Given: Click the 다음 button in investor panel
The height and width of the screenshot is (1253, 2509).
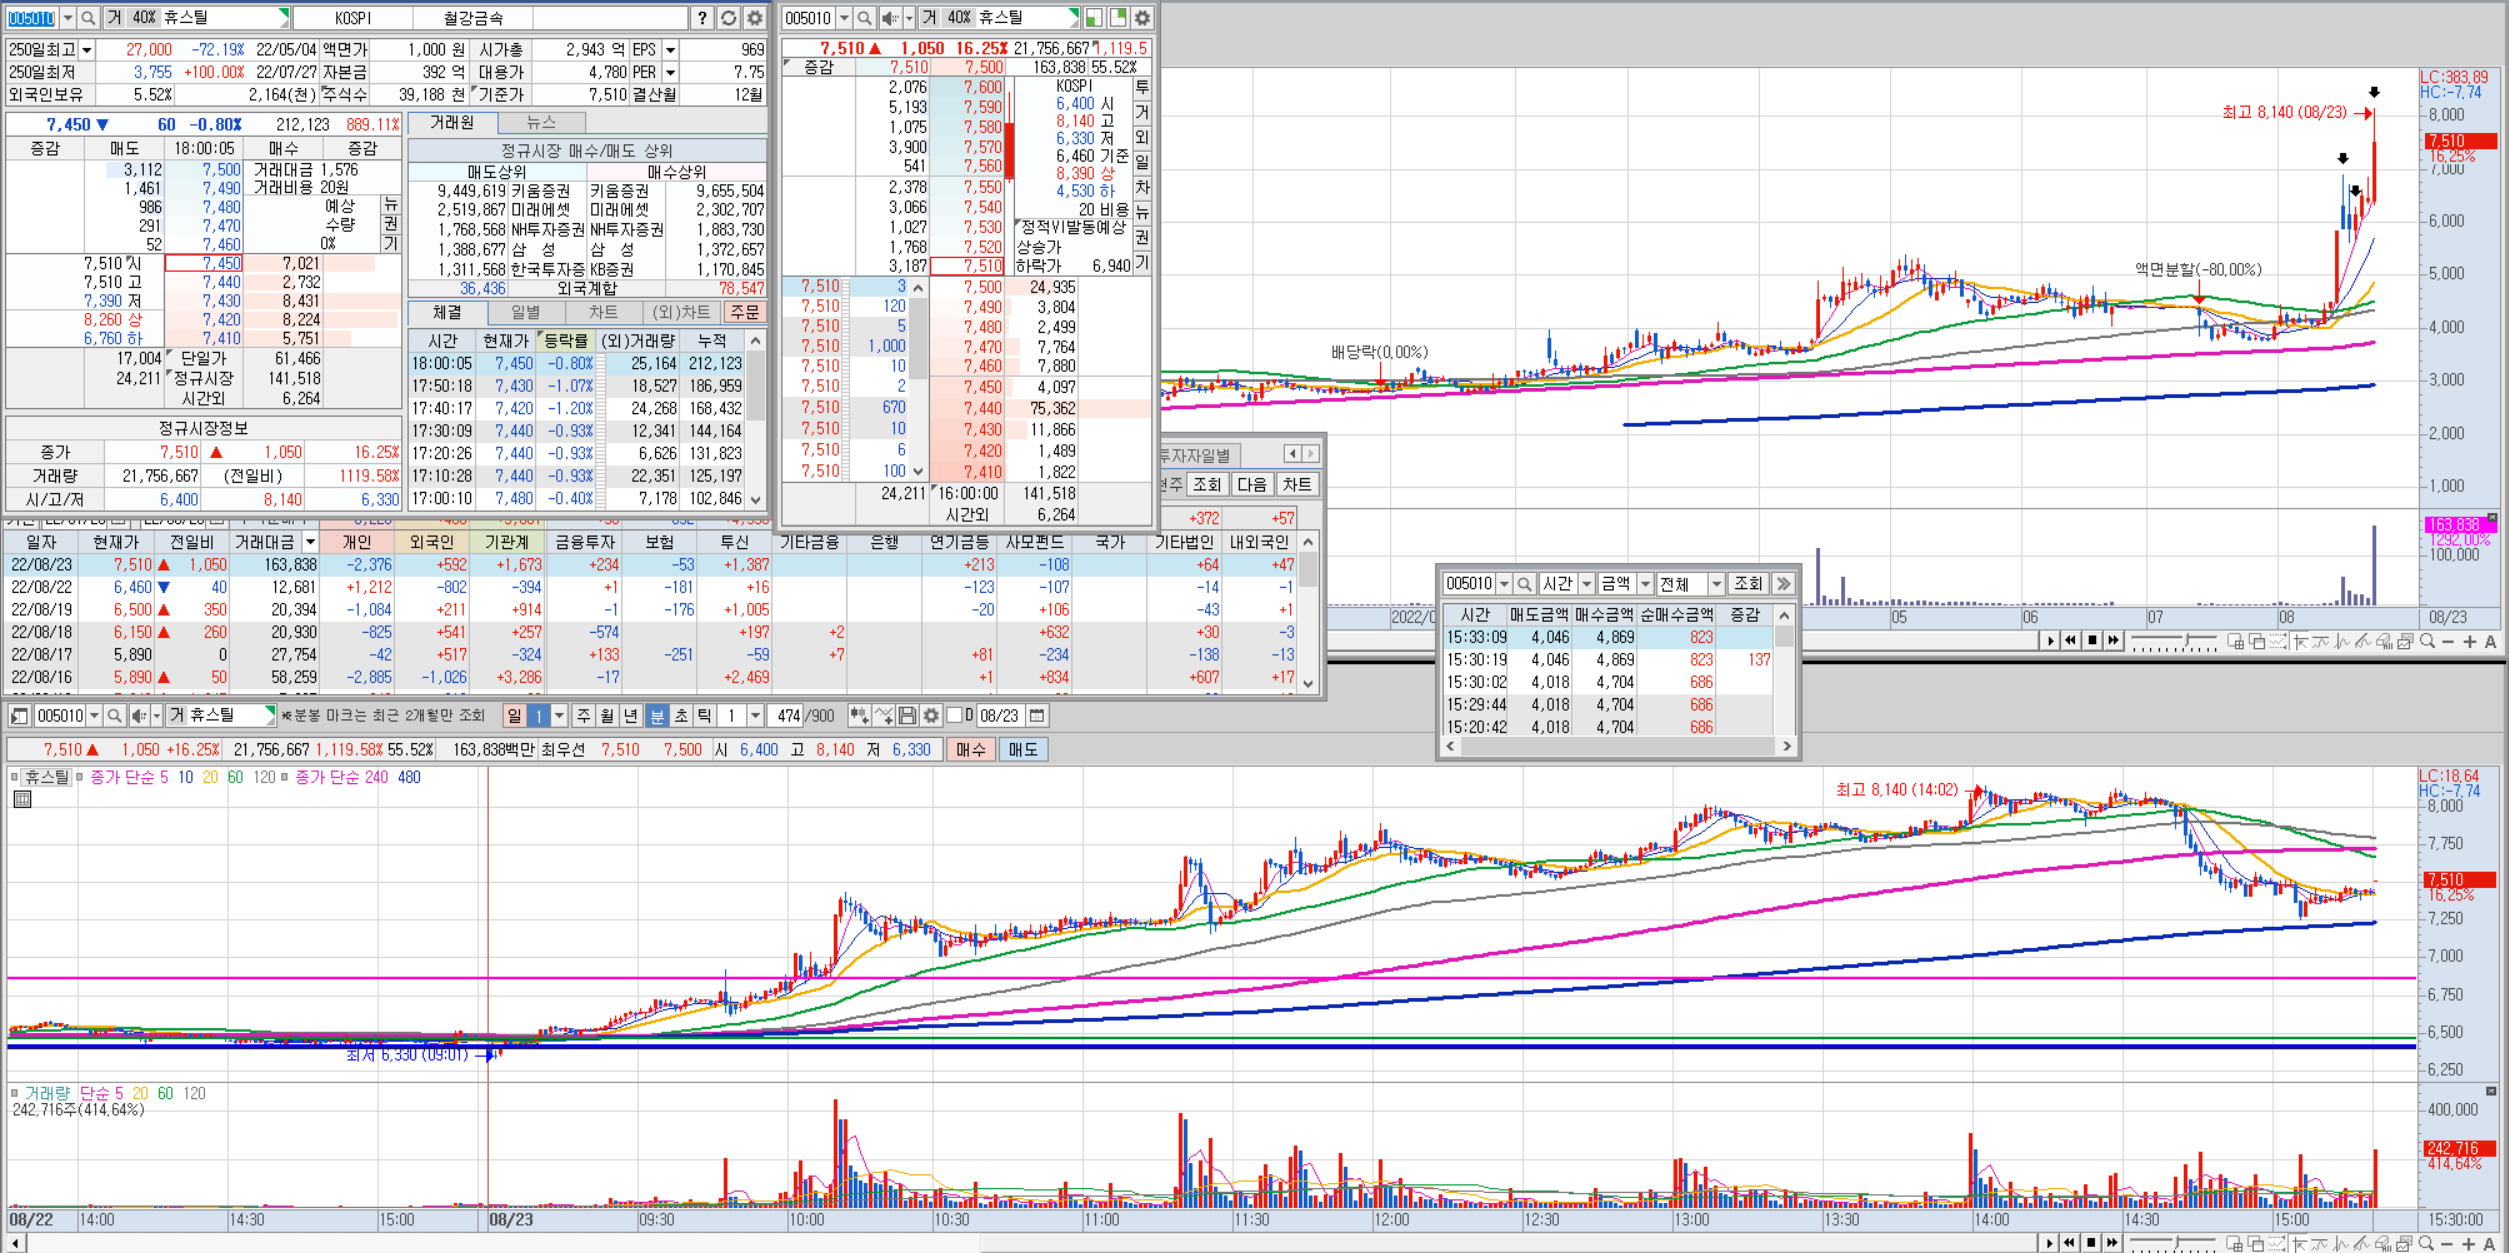Looking at the screenshot, I should tap(1252, 485).
